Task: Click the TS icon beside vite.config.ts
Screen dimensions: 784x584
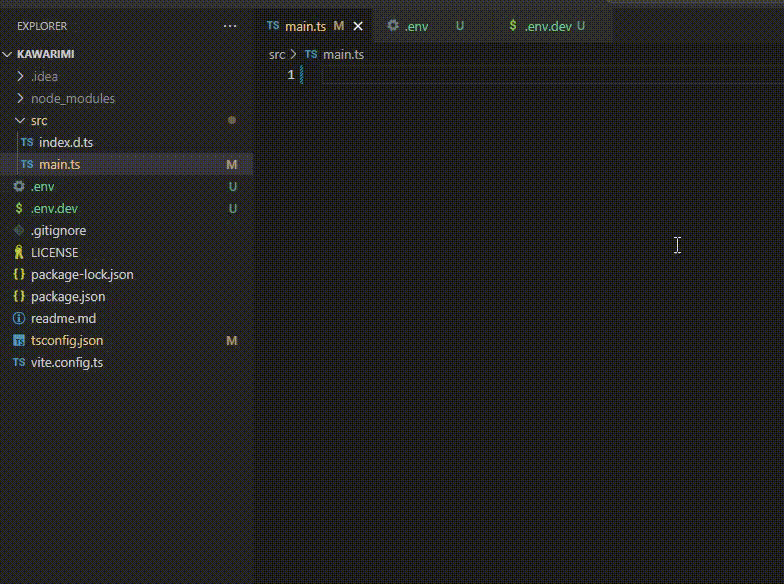Action: click(x=19, y=362)
